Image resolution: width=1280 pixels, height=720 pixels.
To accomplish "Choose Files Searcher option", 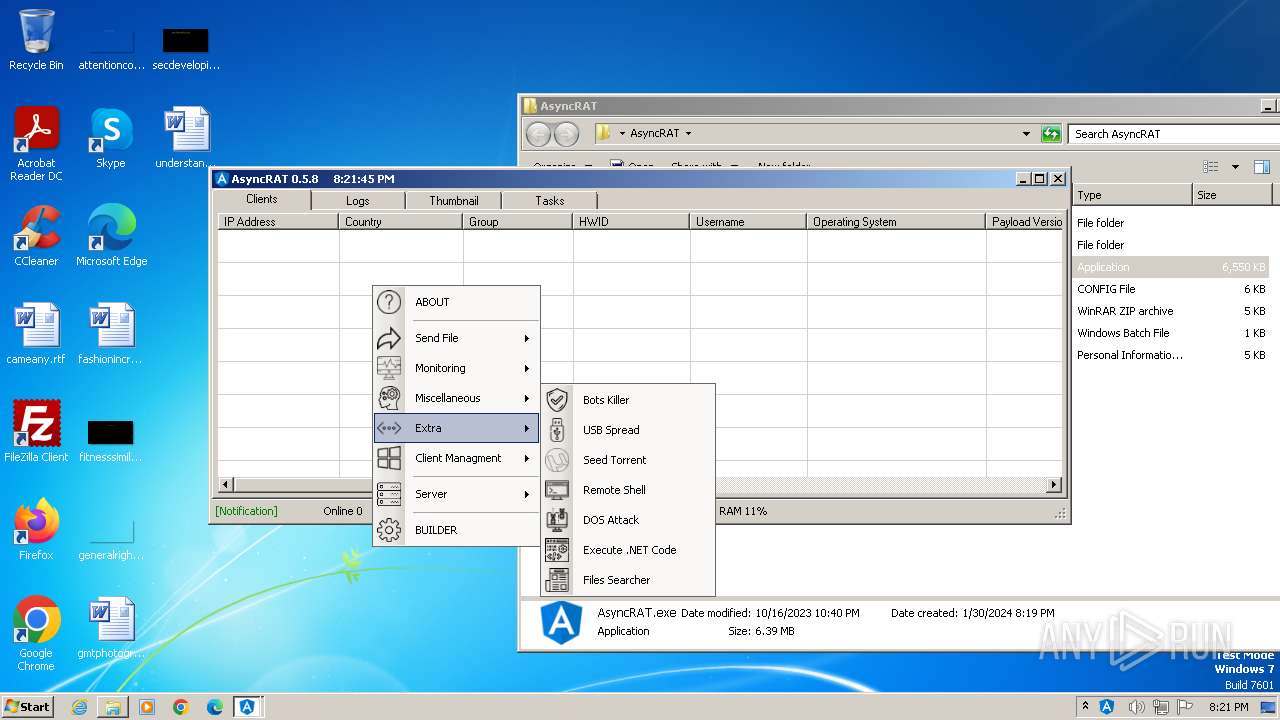I will pyautogui.click(x=628, y=580).
